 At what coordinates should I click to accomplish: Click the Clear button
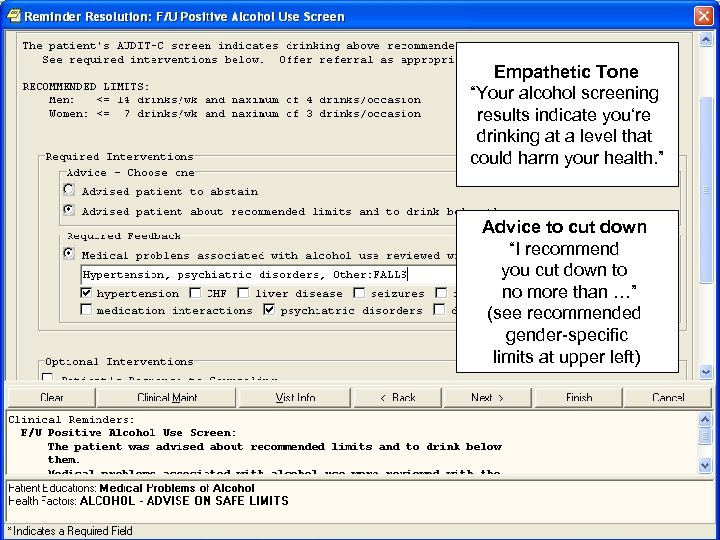click(52, 398)
